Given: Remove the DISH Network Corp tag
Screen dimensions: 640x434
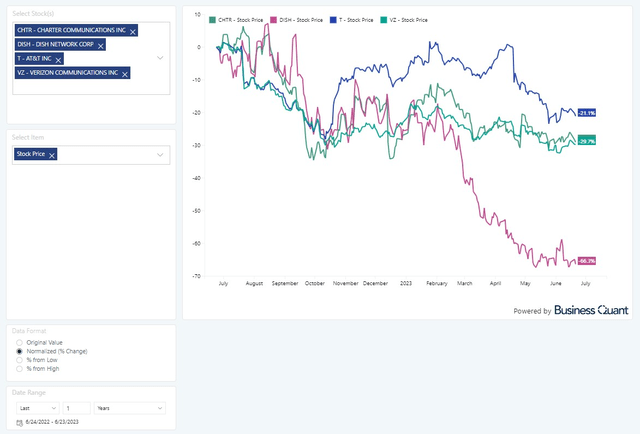Looking at the screenshot, I should point(100,46).
